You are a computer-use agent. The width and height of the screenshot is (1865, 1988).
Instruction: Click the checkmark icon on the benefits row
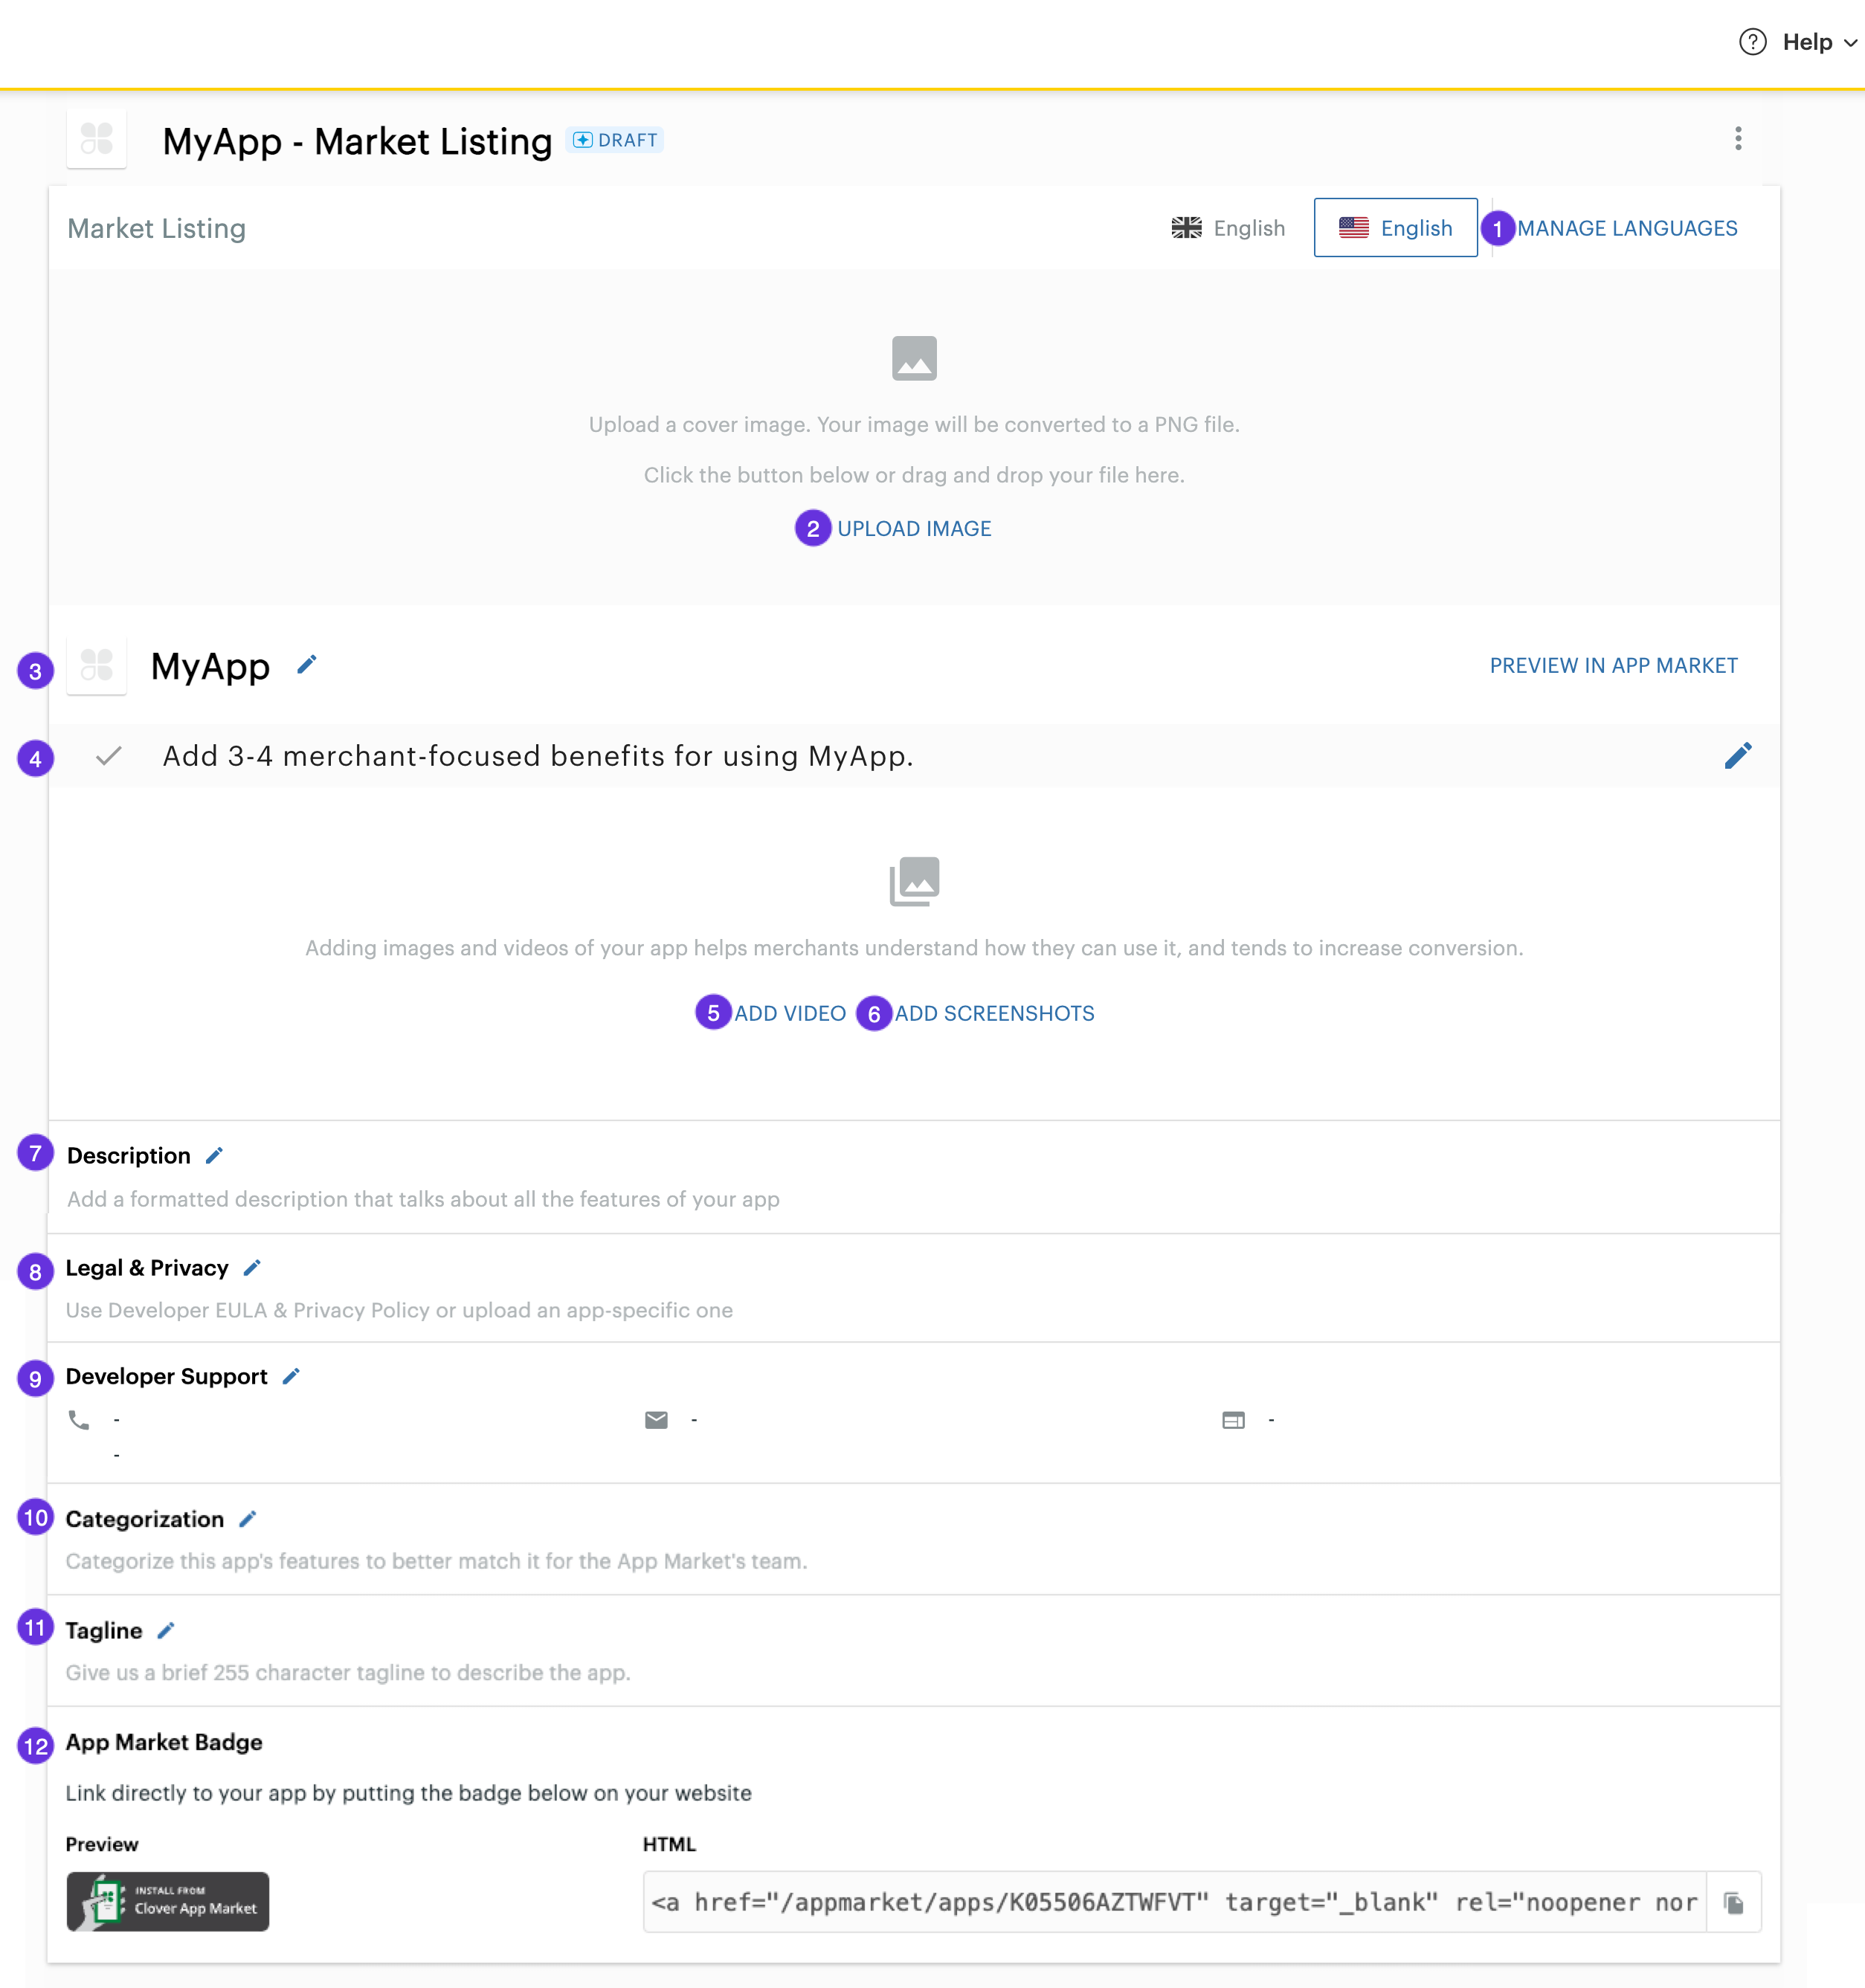(109, 756)
